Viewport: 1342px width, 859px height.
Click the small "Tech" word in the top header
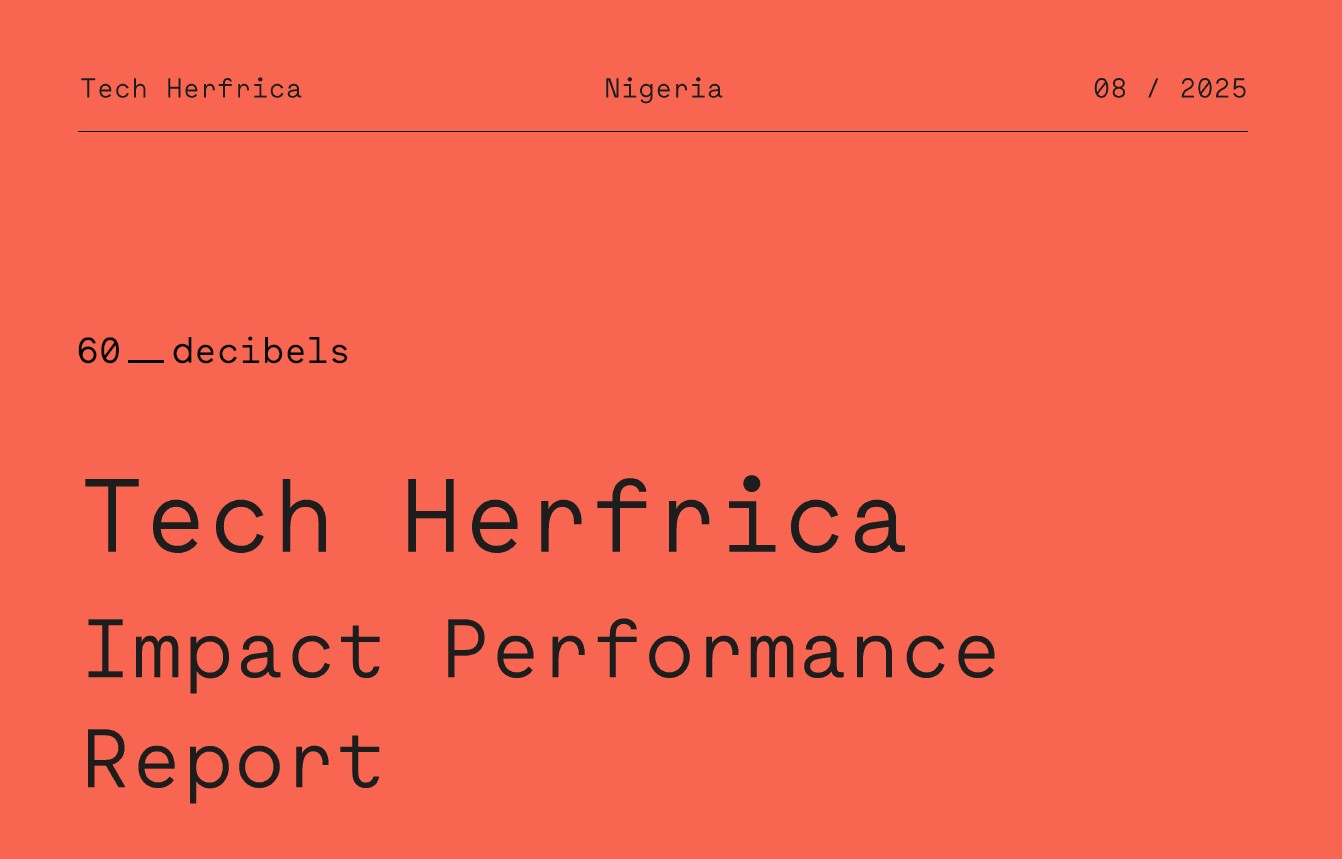coord(114,89)
